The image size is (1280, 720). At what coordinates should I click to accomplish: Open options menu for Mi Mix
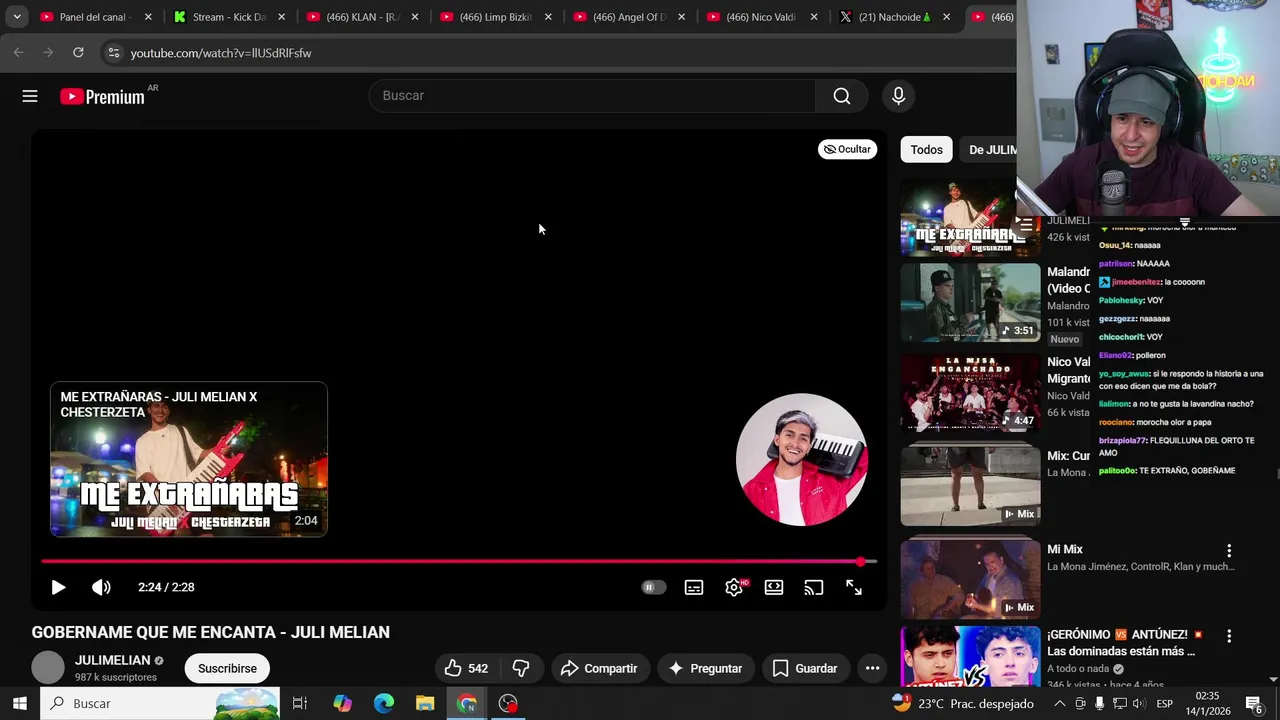point(1229,550)
